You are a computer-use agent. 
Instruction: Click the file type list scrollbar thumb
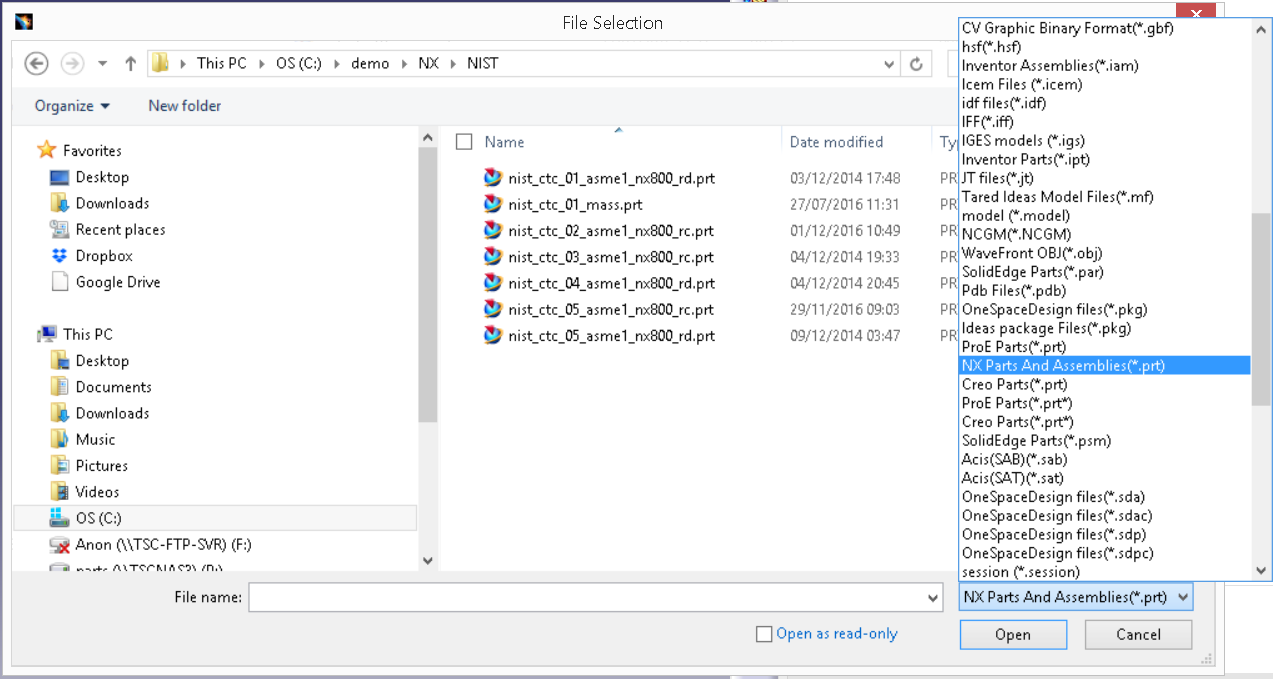tap(1261, 309)
